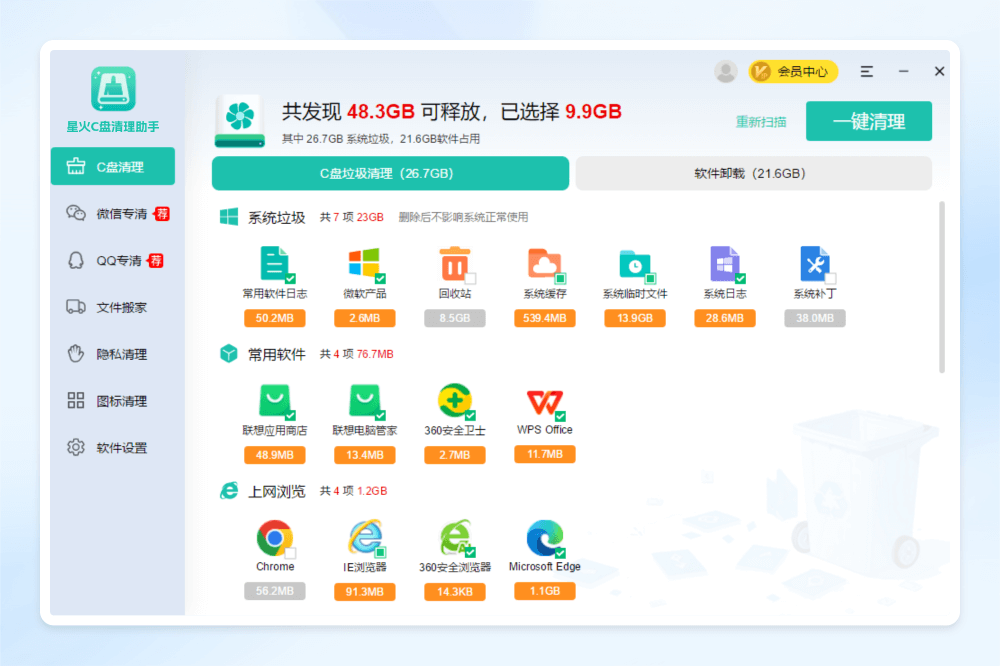Click the Chrome browser icon
The image size is (1000, 666).
coord(273,538)
